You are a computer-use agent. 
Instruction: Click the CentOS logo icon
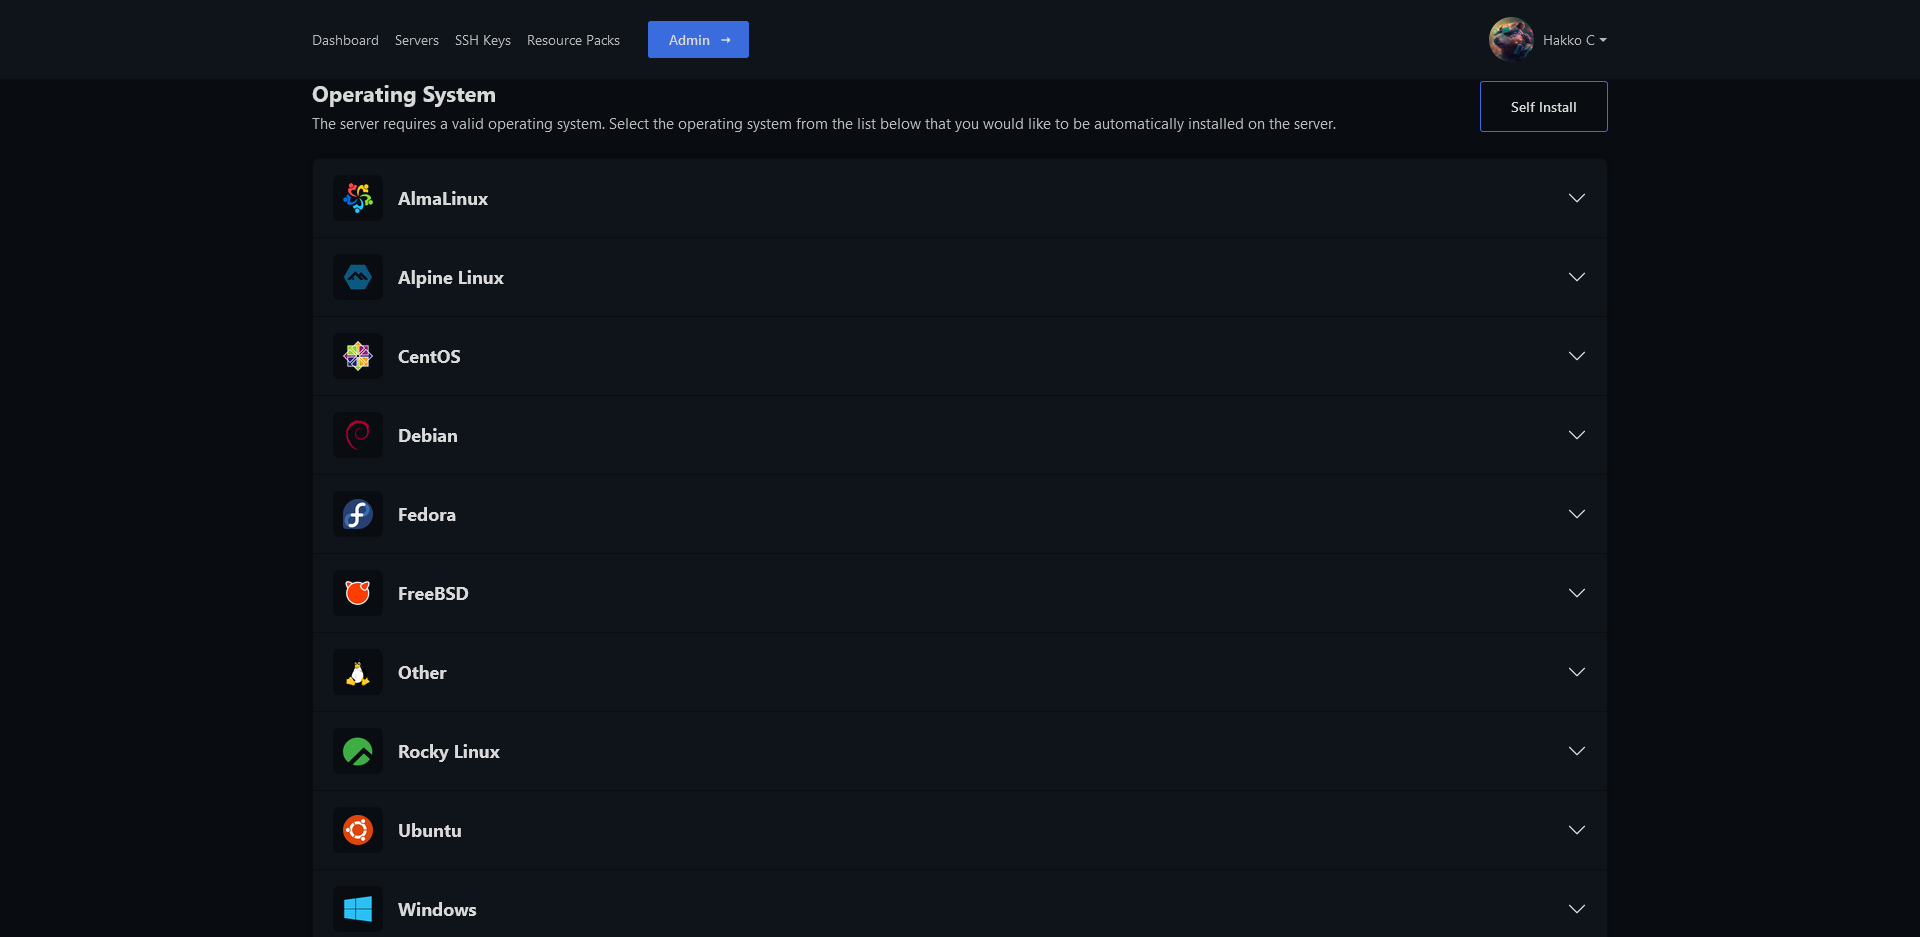(x=358, y=356)
